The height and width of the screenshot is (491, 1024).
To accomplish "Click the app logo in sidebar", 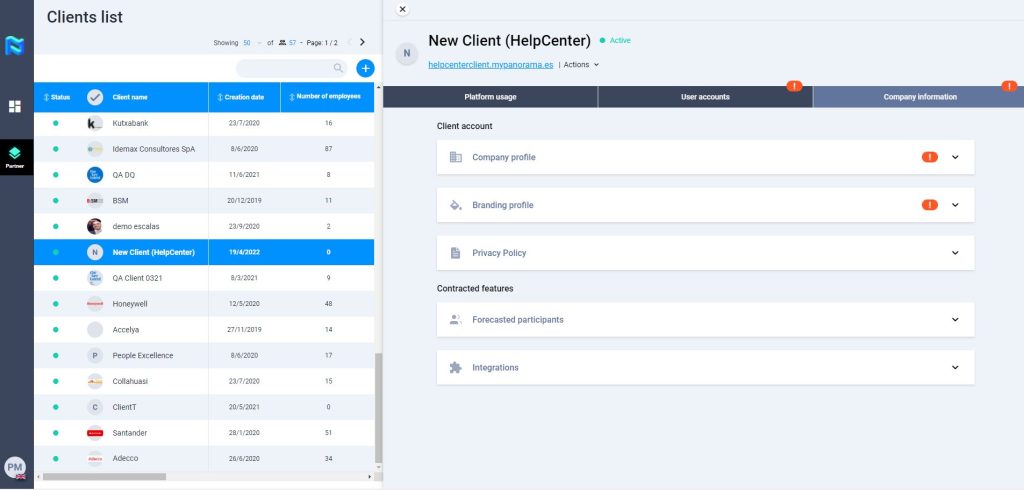I will click(x=16, y=45).
